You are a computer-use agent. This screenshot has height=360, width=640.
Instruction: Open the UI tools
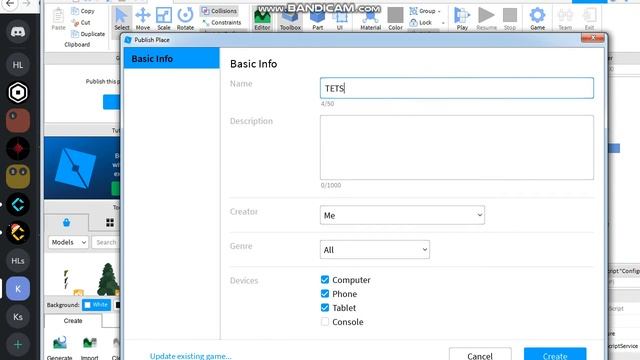coord(340,19)
